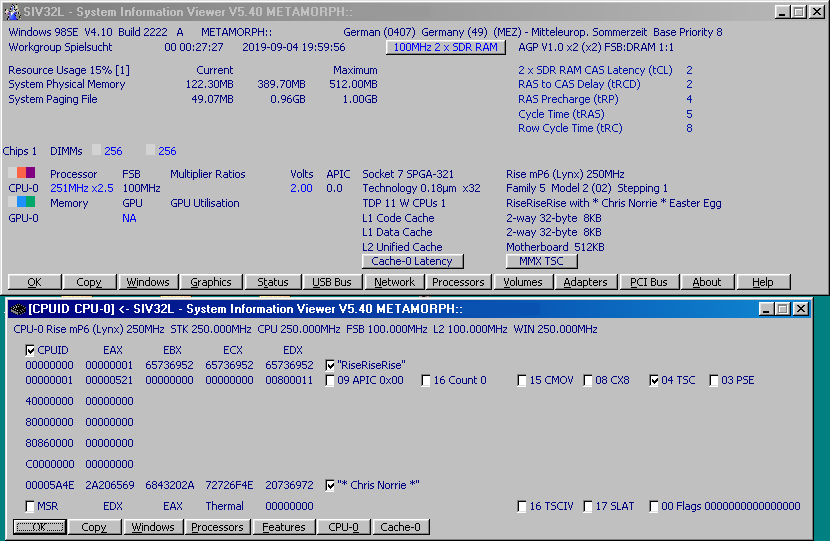Open the Cache-0 menu button
The width and height of the screenshot is (830, 541).
401,527
